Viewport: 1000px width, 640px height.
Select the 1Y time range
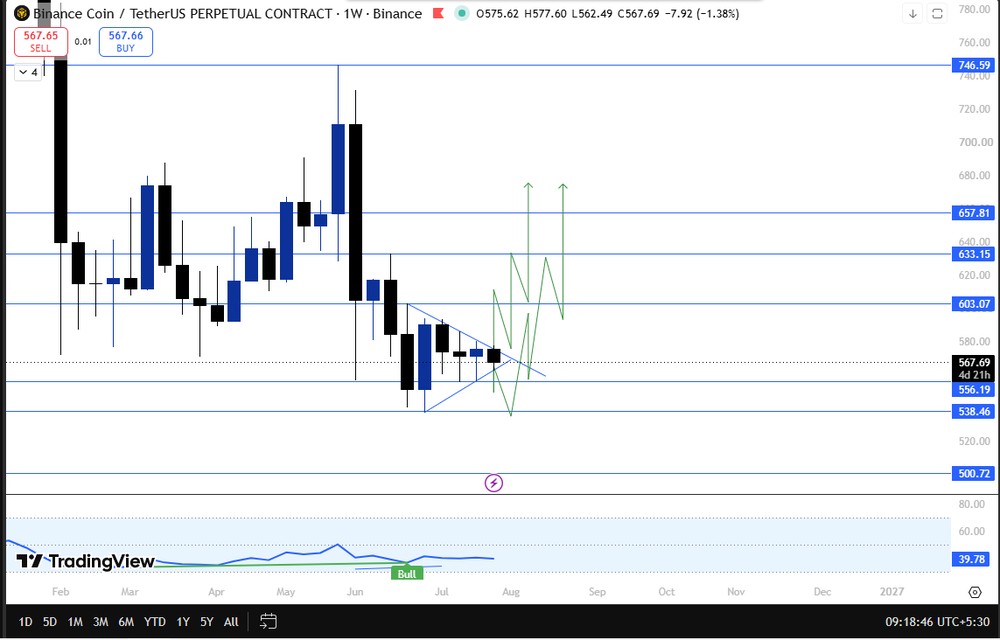pyautogui.click(x=183, y=622)
